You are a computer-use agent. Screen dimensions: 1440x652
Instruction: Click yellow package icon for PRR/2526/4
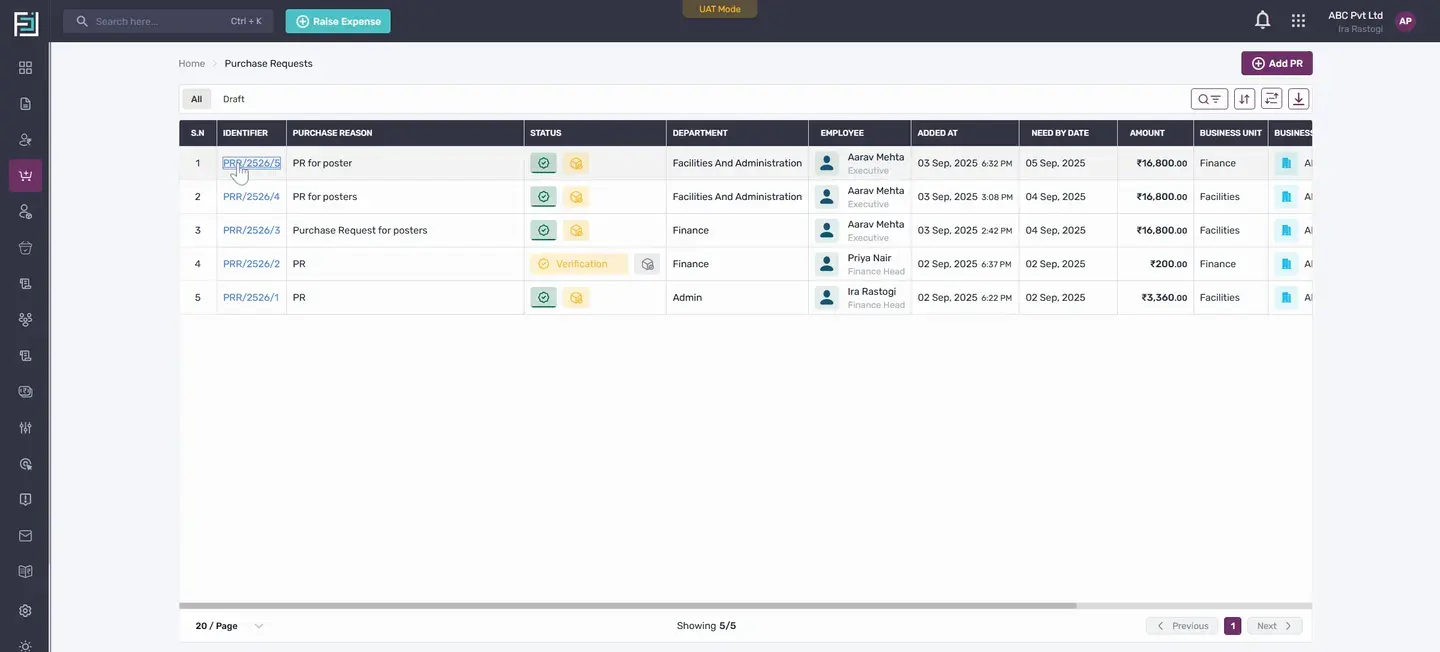point(576,197)
